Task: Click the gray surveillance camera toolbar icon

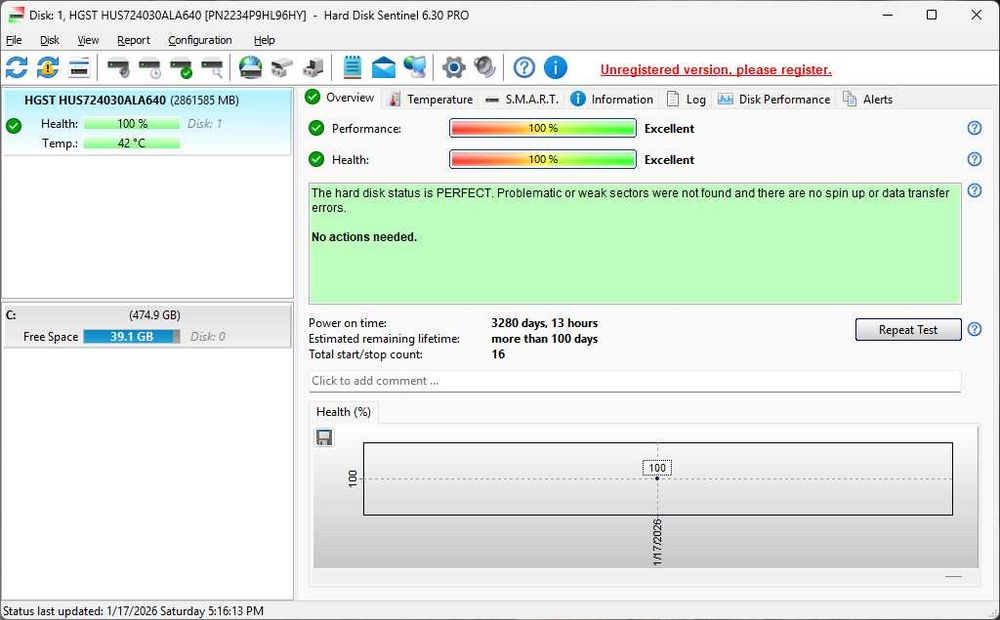Action: 282,67
